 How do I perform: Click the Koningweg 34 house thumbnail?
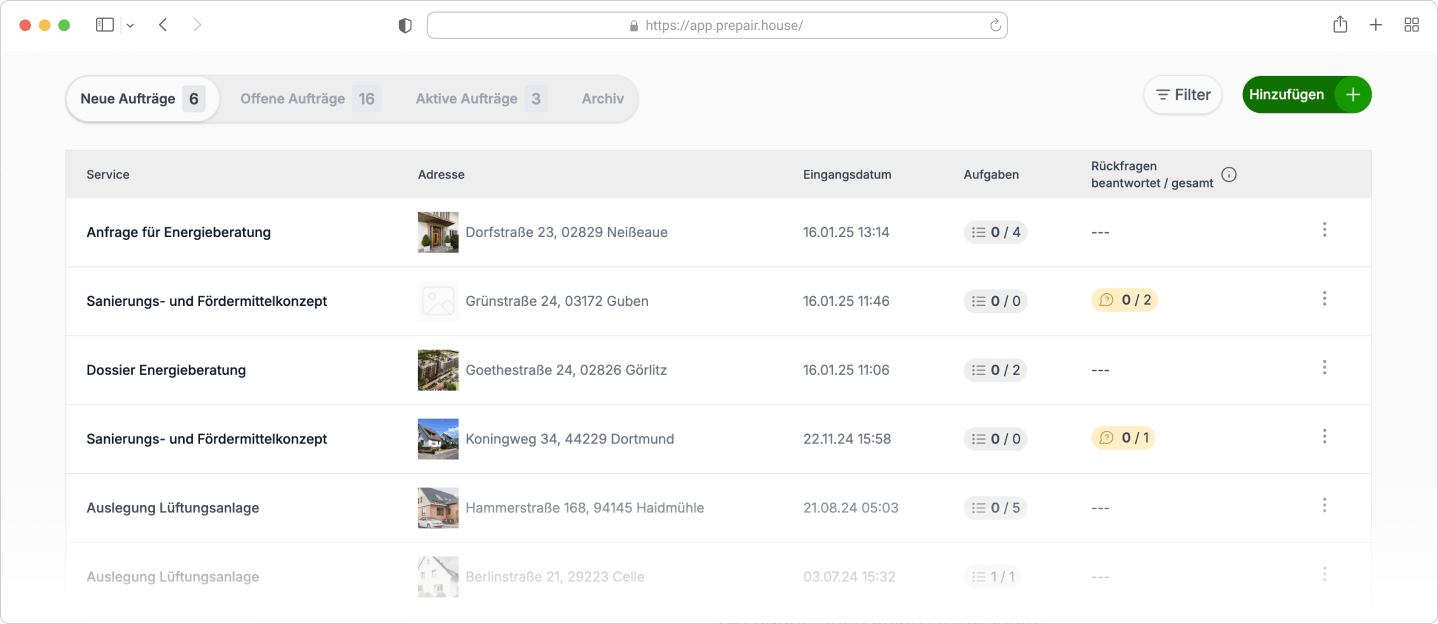click(438, 439)
